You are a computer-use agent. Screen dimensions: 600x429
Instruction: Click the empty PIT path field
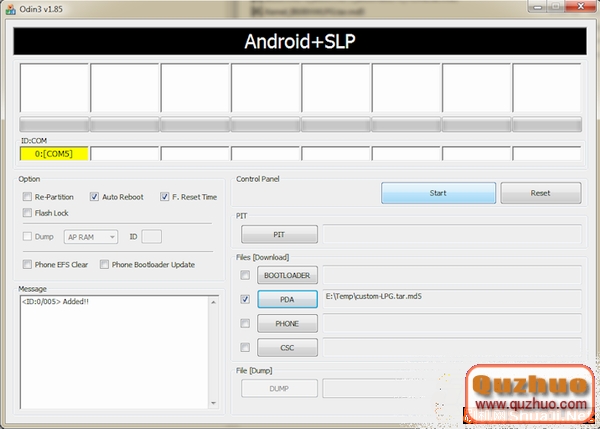coord(452,234)
